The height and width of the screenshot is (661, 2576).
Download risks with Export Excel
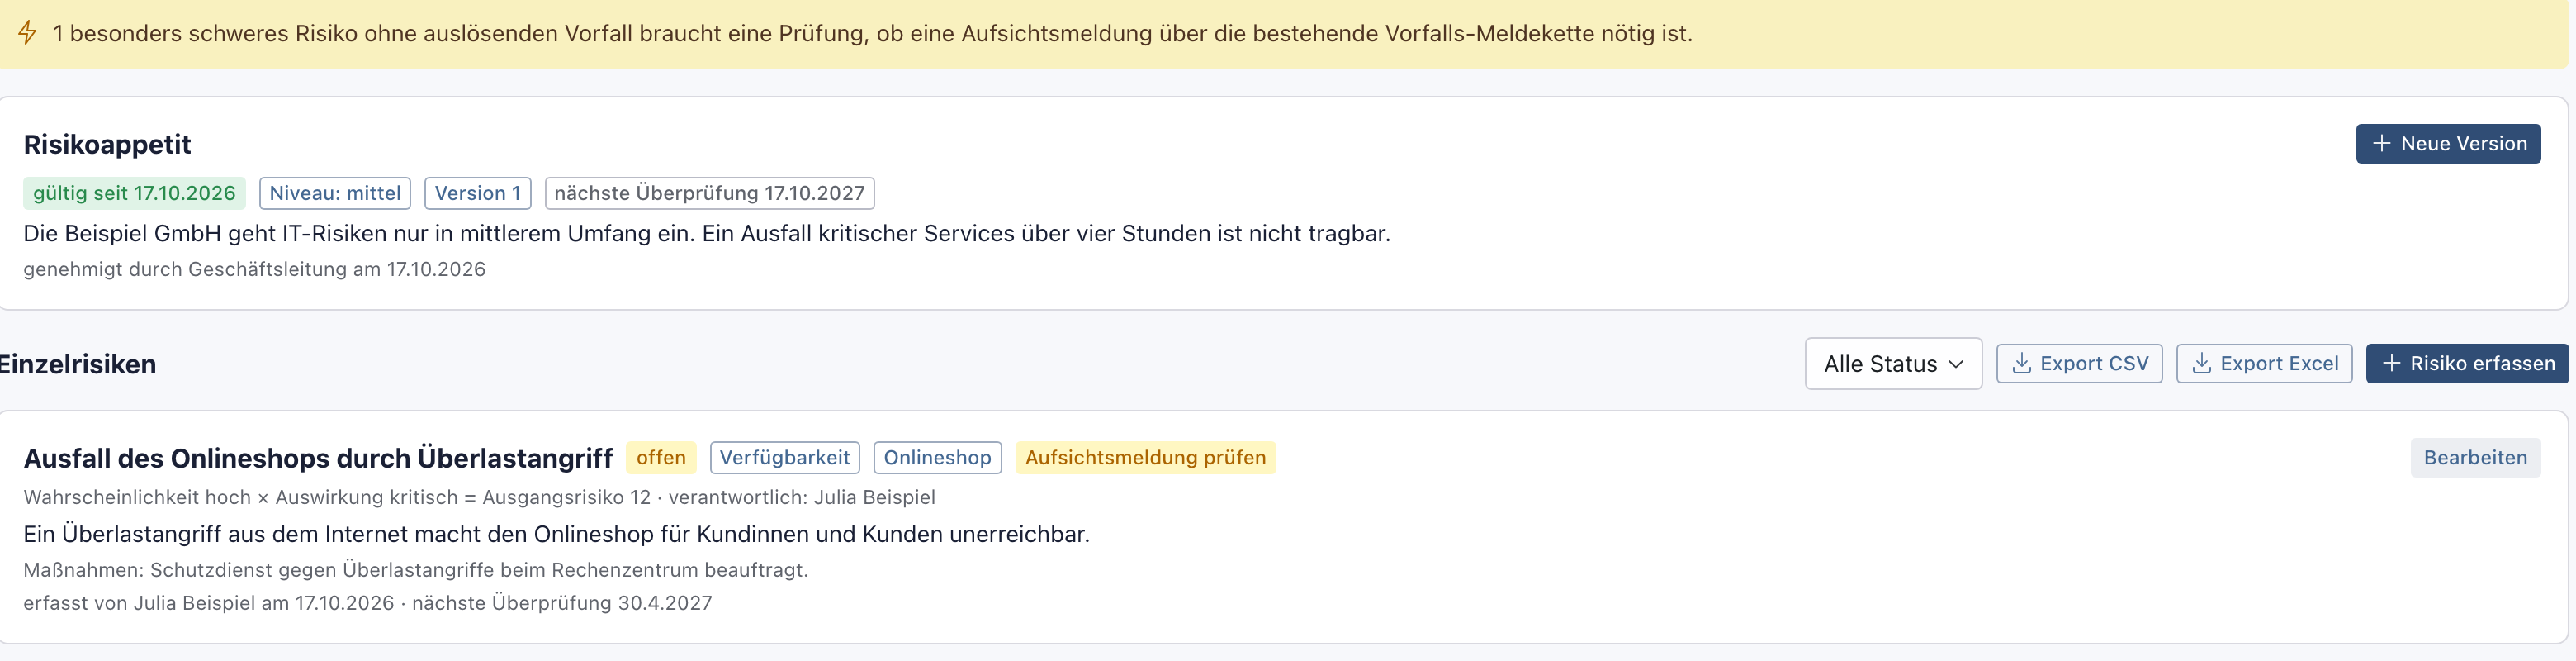click(x=2264, y=364)
